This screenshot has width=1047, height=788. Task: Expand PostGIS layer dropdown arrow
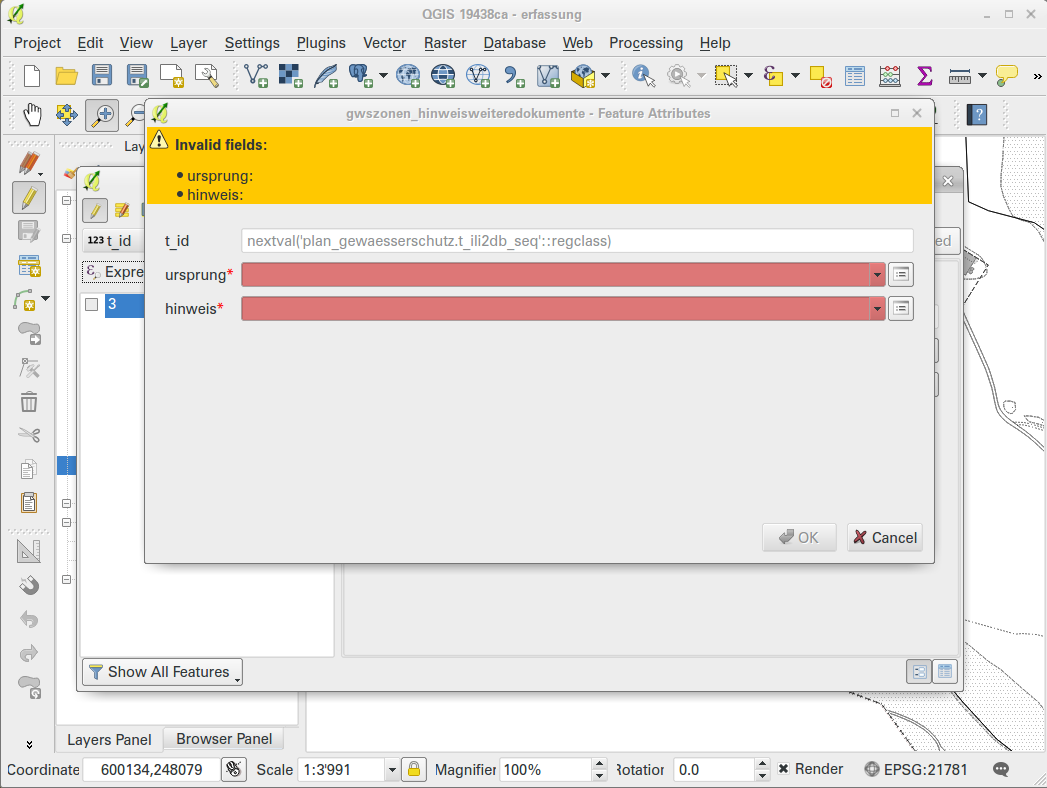click(383, 75)
